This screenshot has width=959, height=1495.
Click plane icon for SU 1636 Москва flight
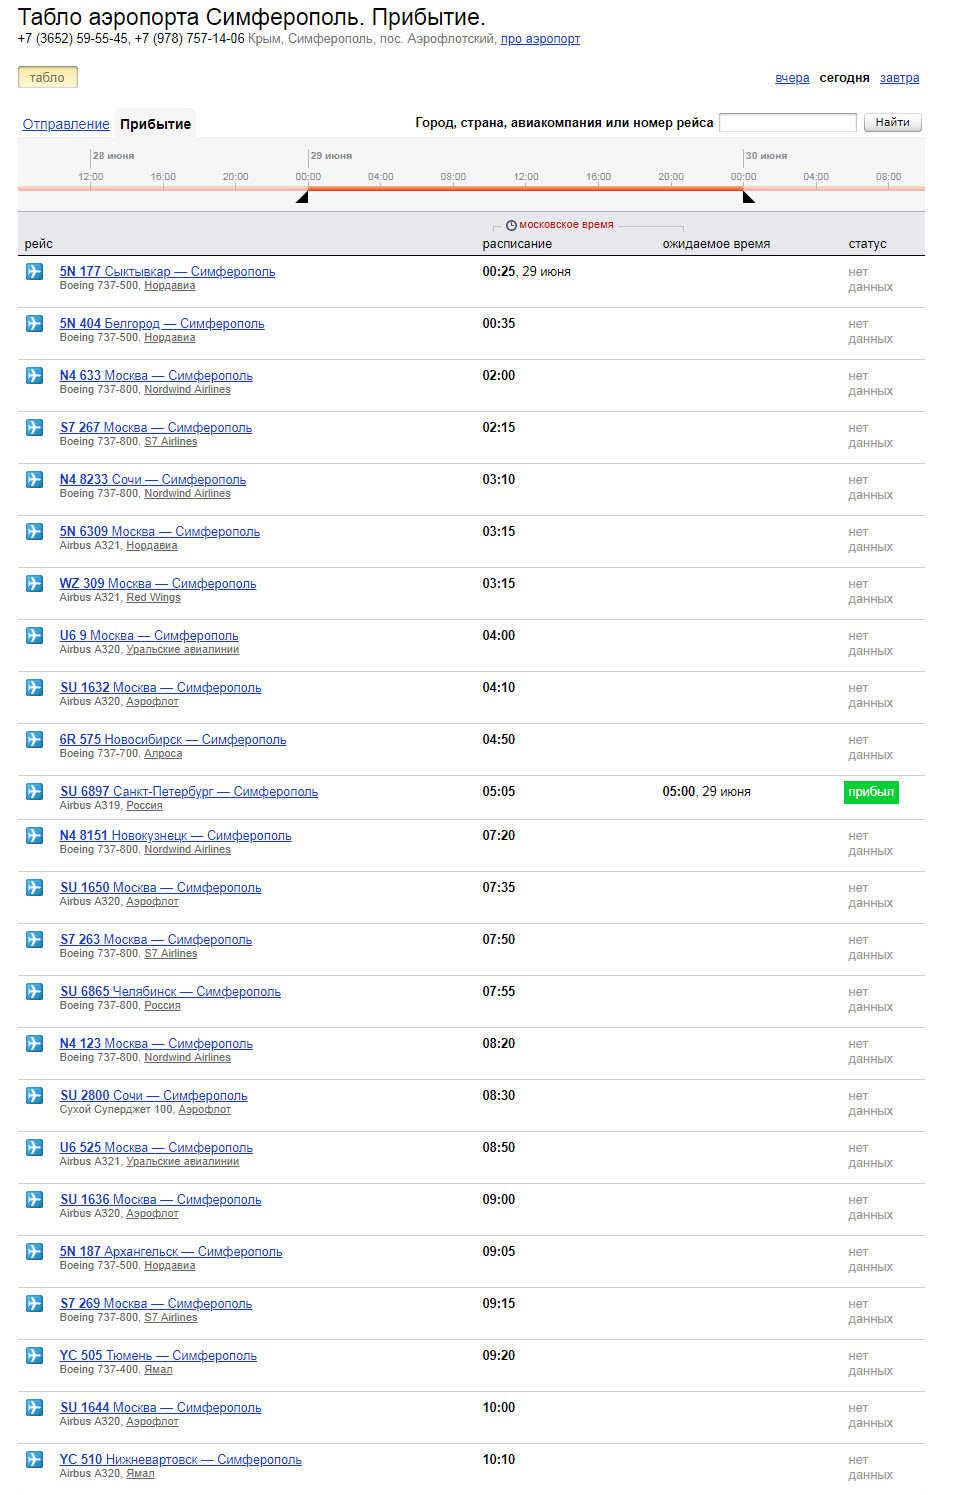[35, 1199]
